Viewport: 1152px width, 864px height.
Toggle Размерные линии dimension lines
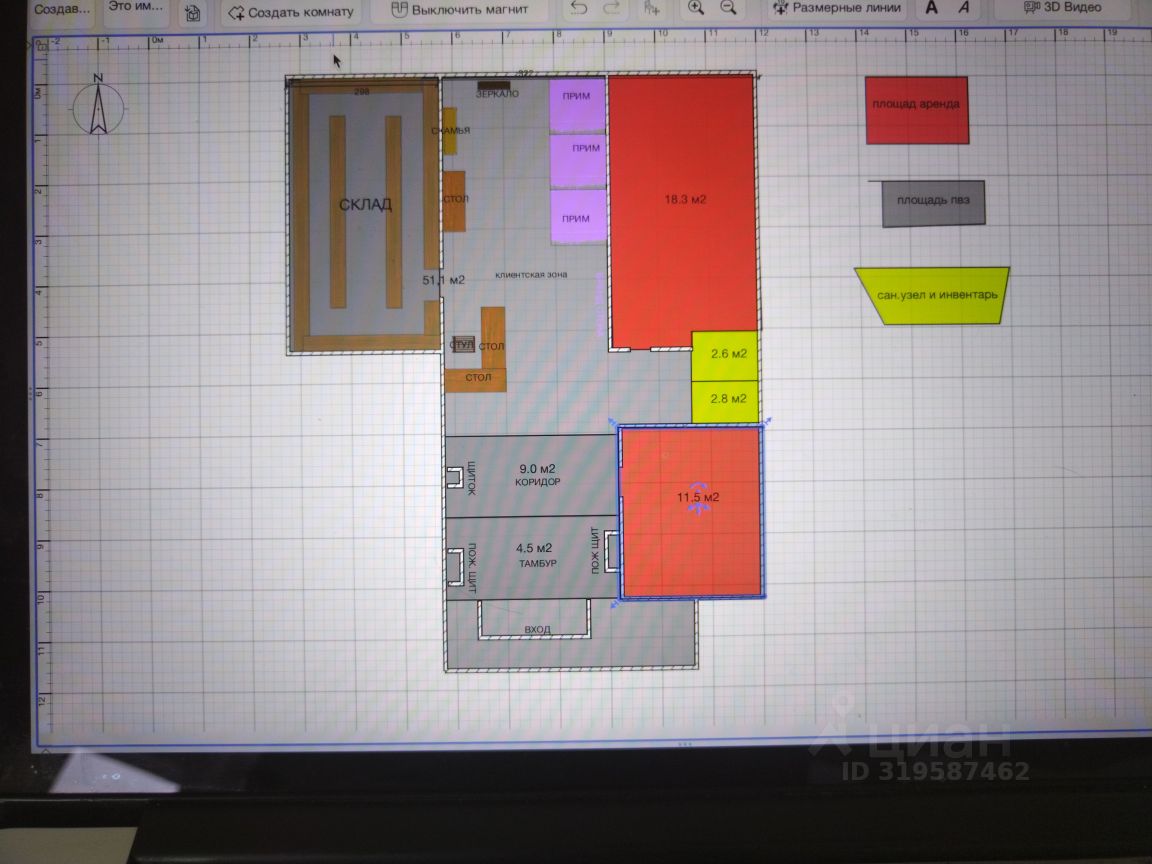click(x=836, y=8)
